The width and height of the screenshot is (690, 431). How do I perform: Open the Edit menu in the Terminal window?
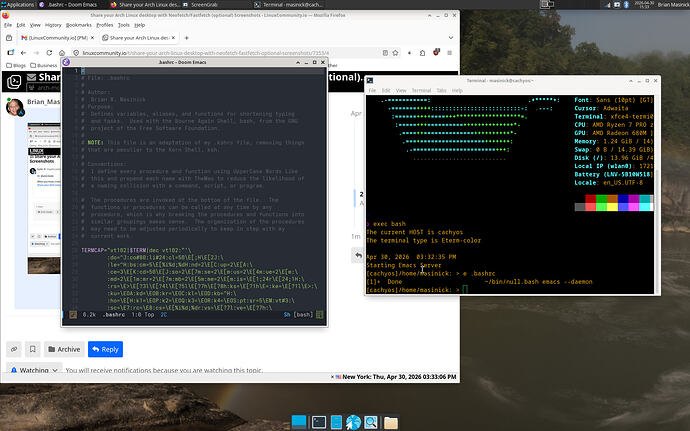click(x=386, y=90)
